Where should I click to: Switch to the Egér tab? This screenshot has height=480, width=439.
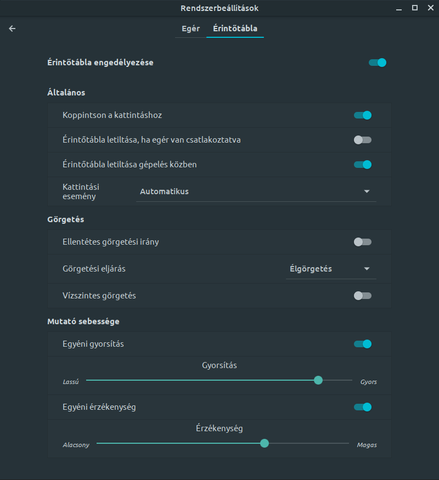(x=191, y=29)
